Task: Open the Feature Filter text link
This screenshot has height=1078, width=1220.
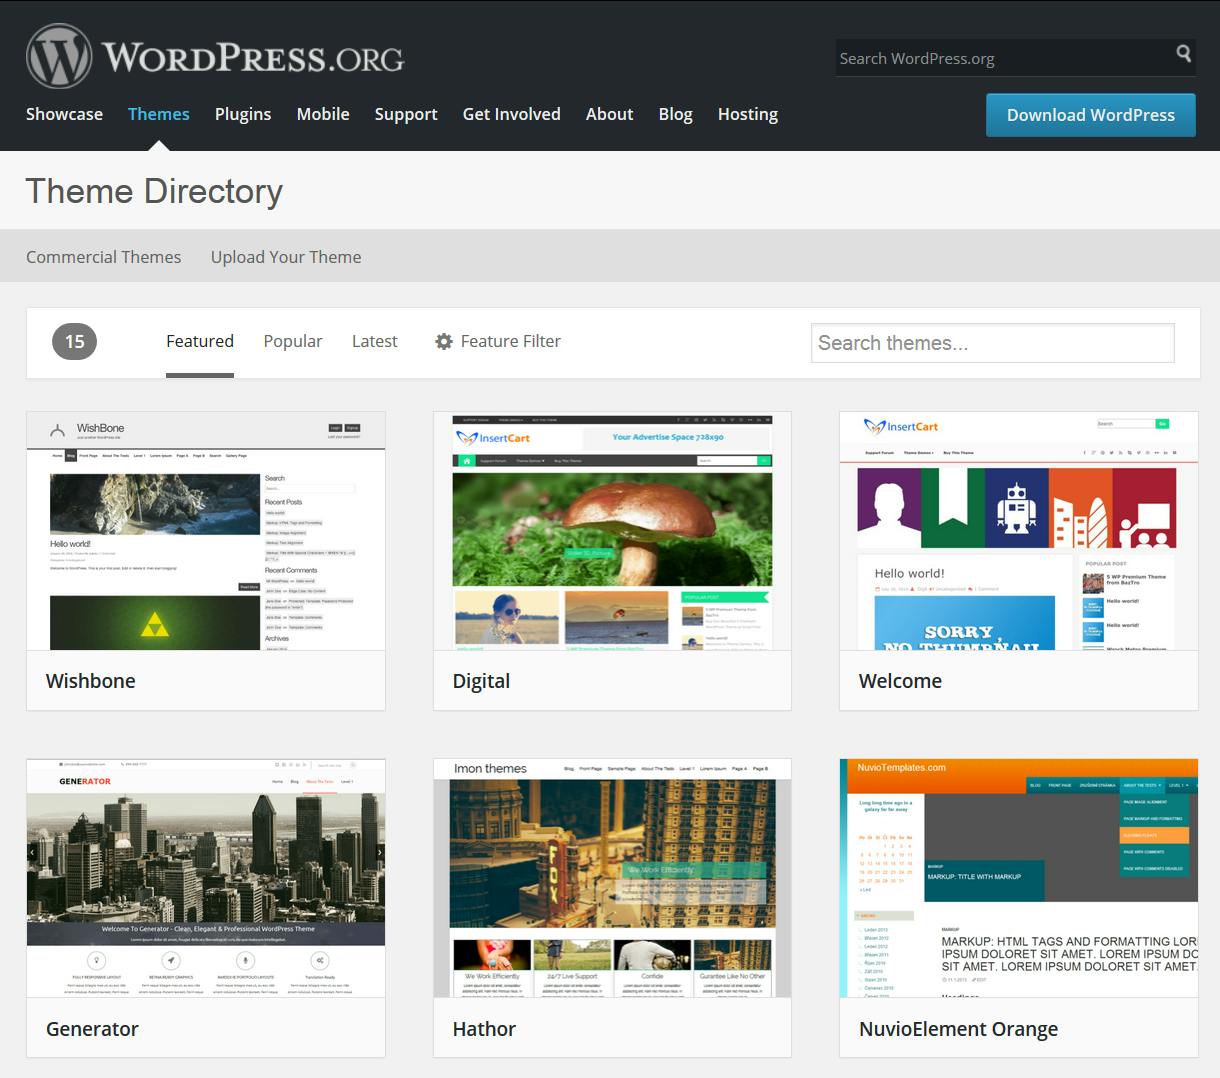Action: (x=511, y=341)
